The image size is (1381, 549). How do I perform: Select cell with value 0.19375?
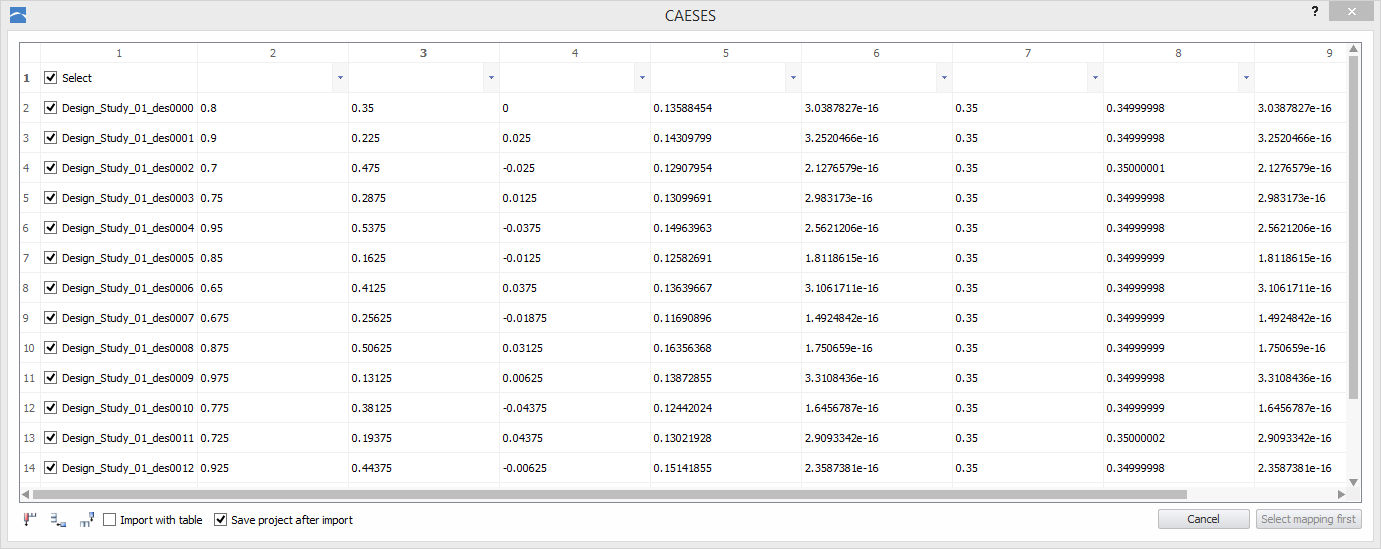(424, 438)
